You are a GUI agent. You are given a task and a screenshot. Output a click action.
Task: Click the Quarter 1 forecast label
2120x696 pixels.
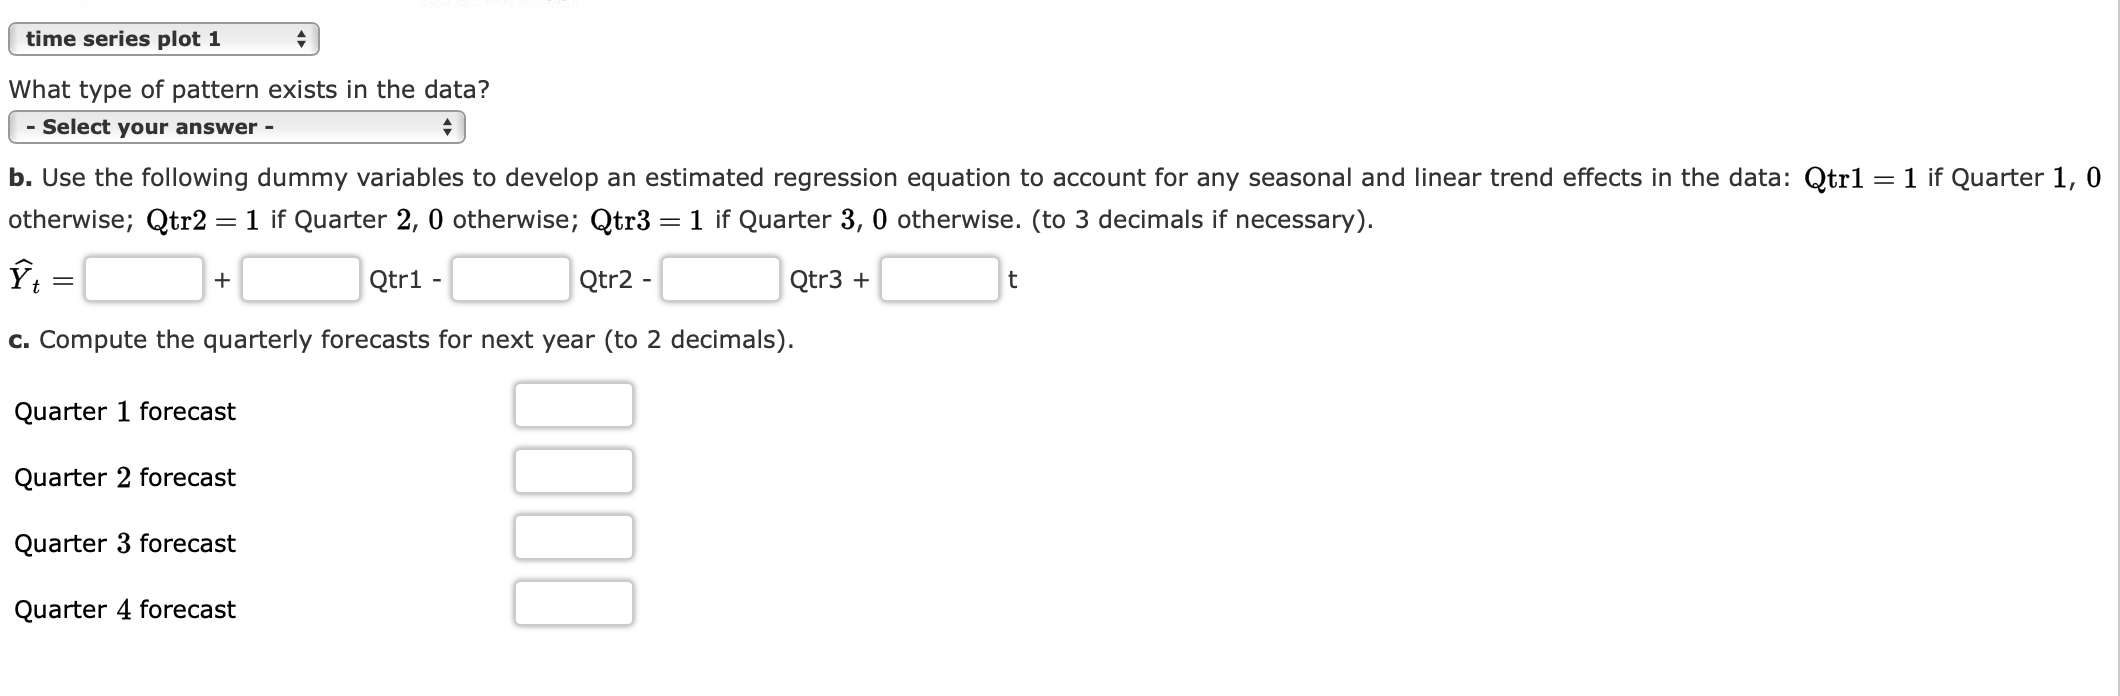(124, 410)
